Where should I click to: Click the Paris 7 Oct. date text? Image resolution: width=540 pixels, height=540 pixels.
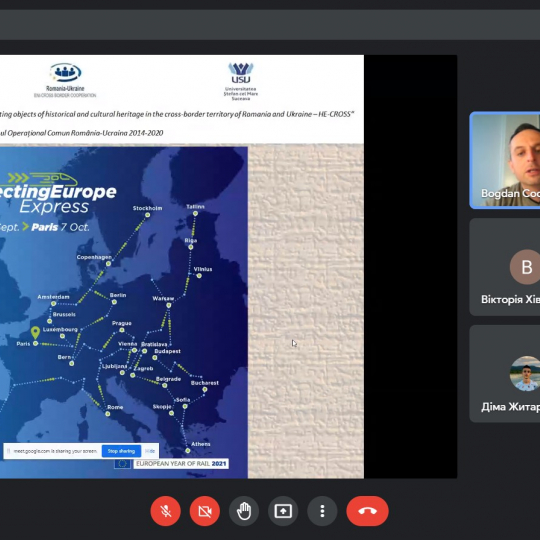pyautogui.click(x=60, y=227)
